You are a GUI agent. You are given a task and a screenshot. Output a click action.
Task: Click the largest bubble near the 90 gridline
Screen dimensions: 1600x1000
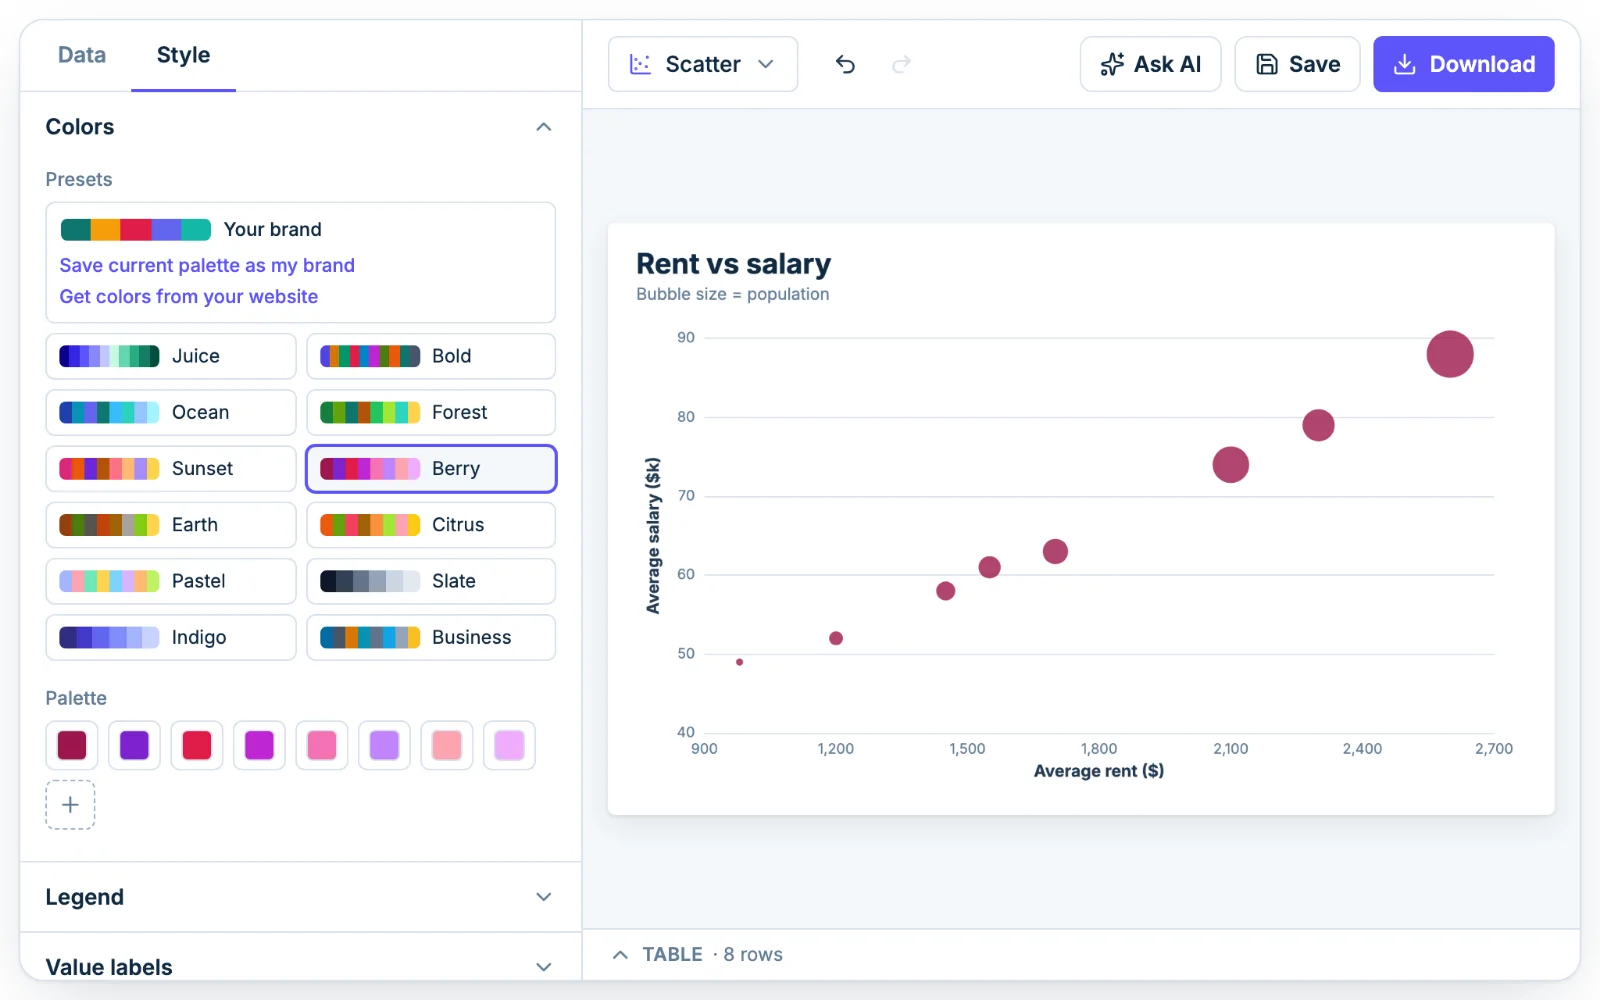point(1450,354)
